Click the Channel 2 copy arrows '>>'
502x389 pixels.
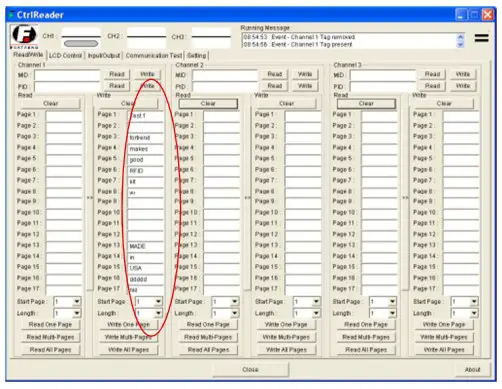point(247,198)
